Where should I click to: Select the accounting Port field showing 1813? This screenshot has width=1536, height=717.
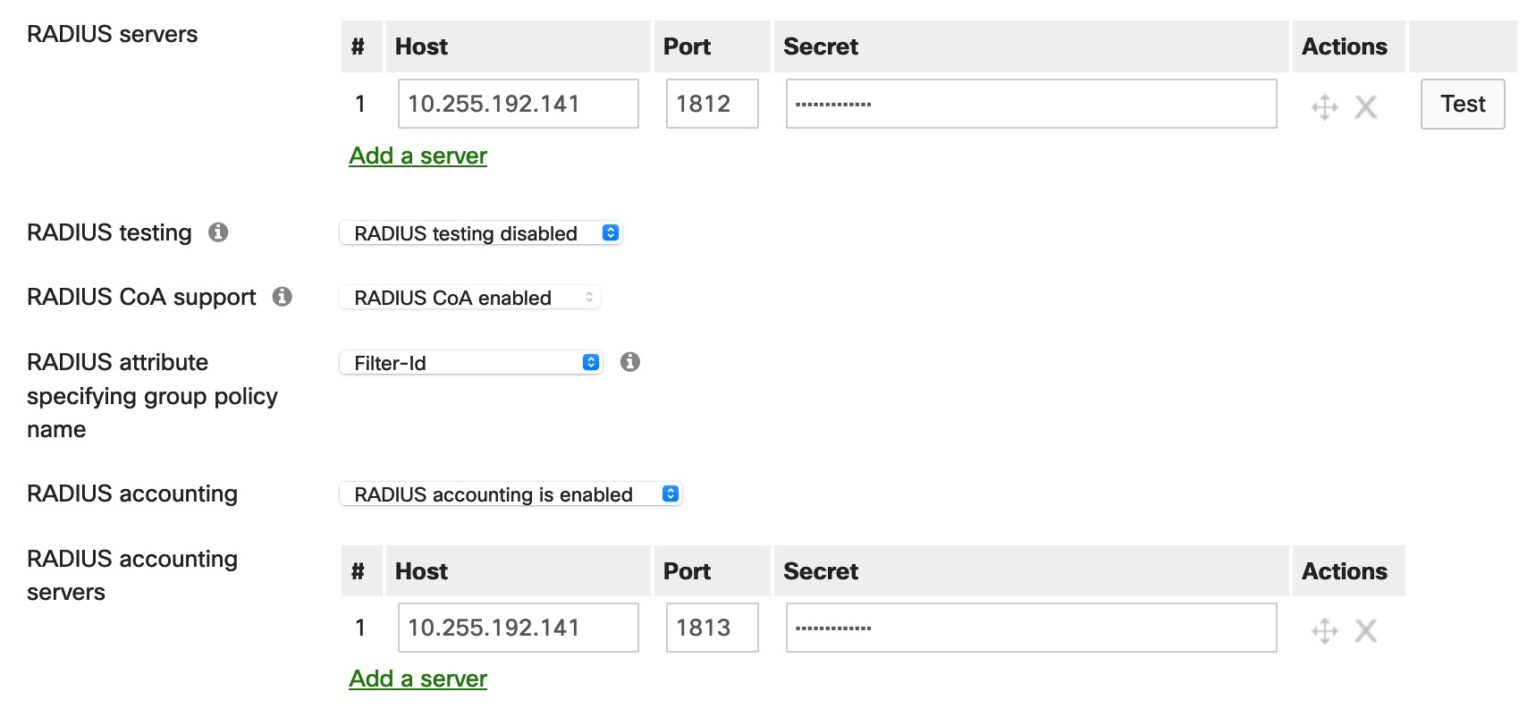(712, 627)
